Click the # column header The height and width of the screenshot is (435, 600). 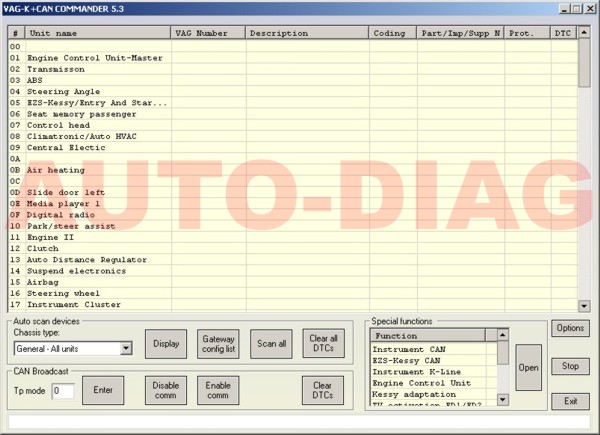click(16, 33)
